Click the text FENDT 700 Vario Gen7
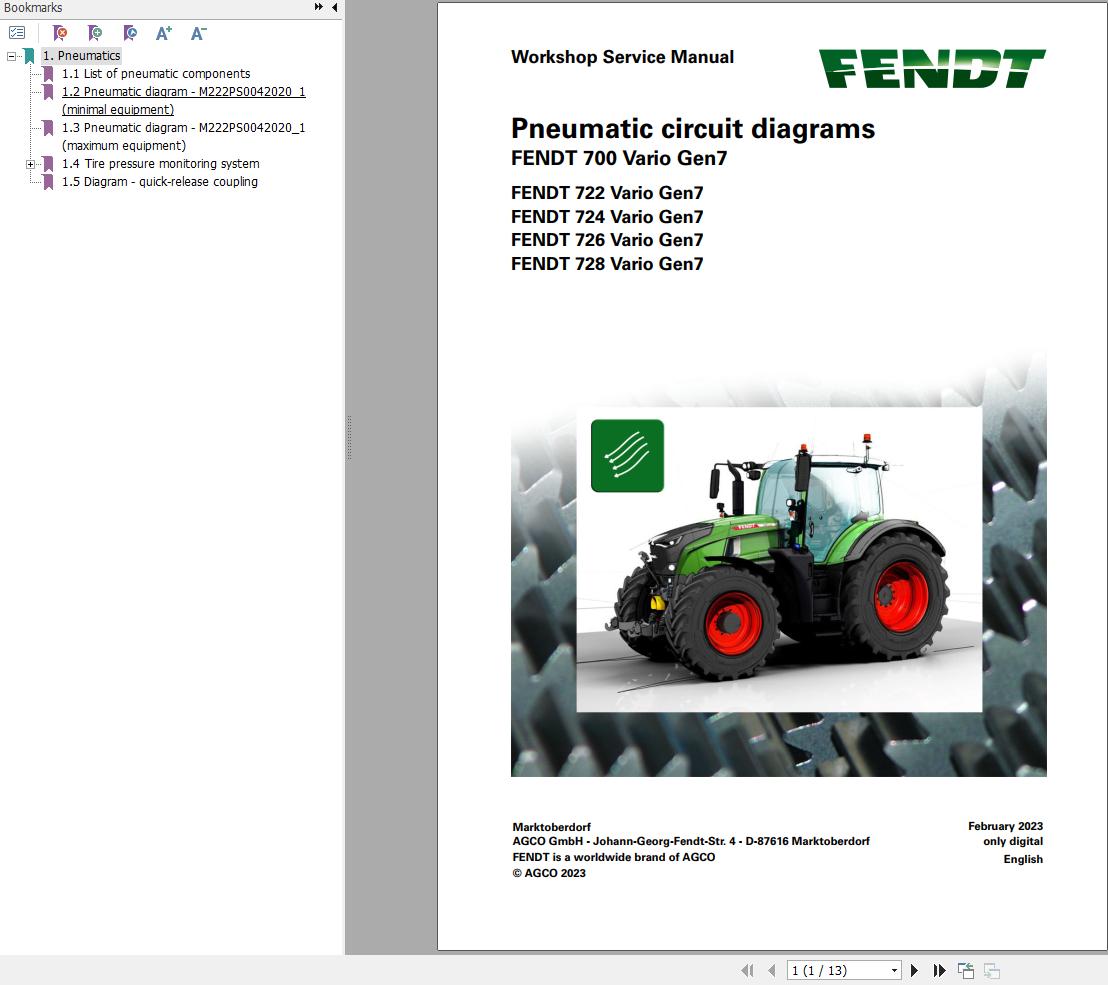1108x985 pixels. 619,158
